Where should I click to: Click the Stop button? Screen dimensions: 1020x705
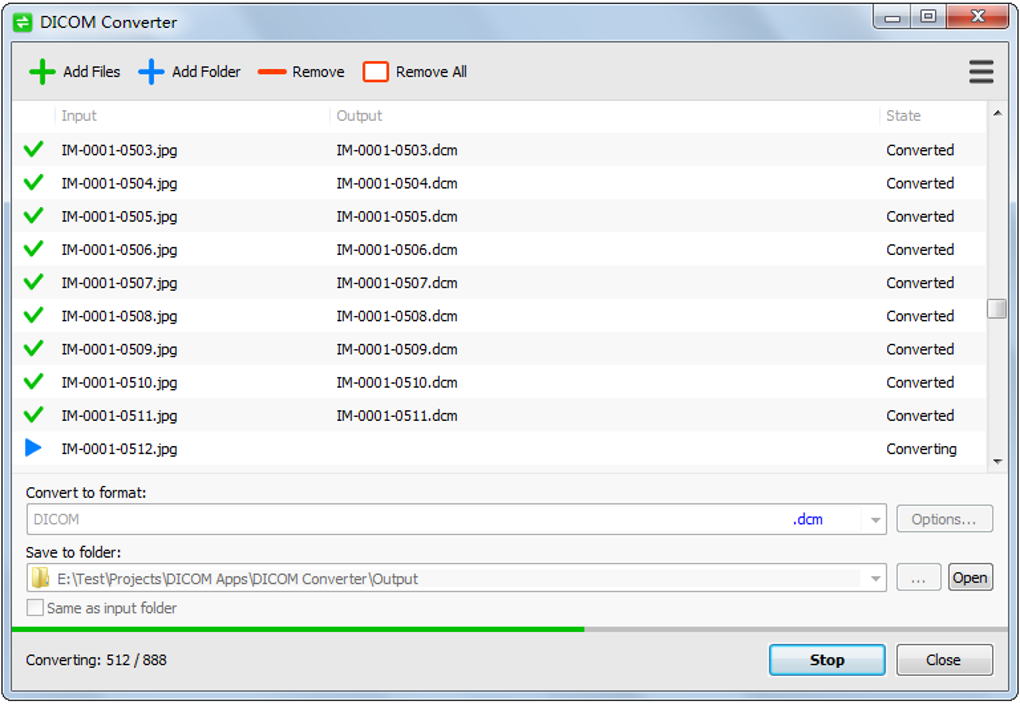pyautogui.click(x=827, y=660)
